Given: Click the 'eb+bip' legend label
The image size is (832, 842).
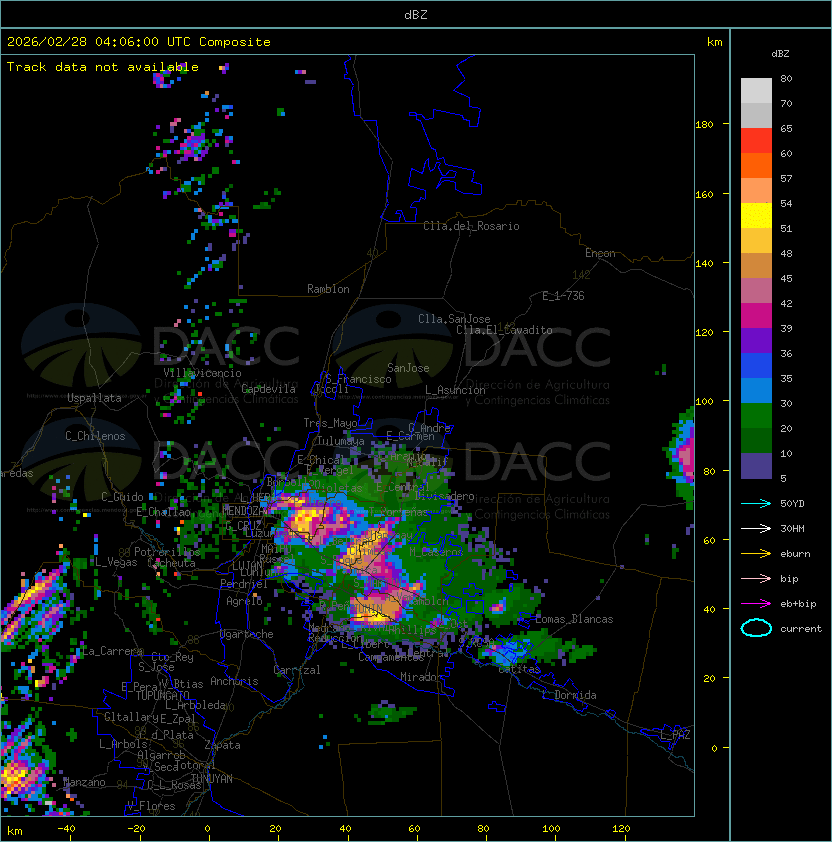Looking at the screenshot, I should 798,604.
